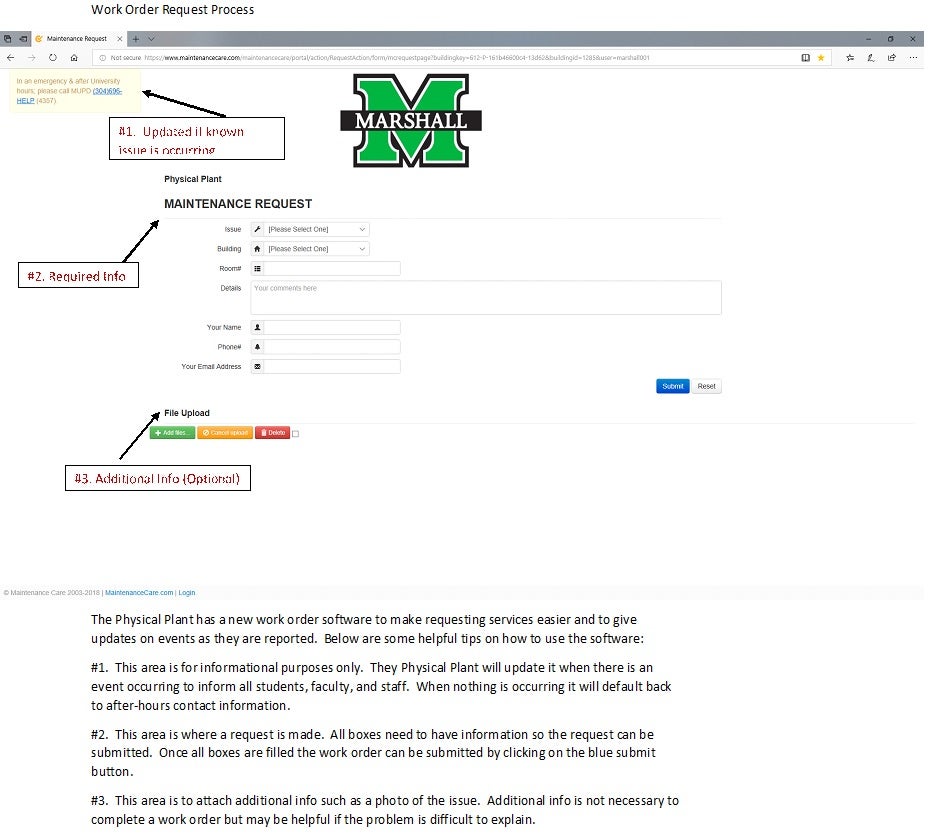Click the person icon beside Your Name

pyautogui.click(x=257, y=327)
